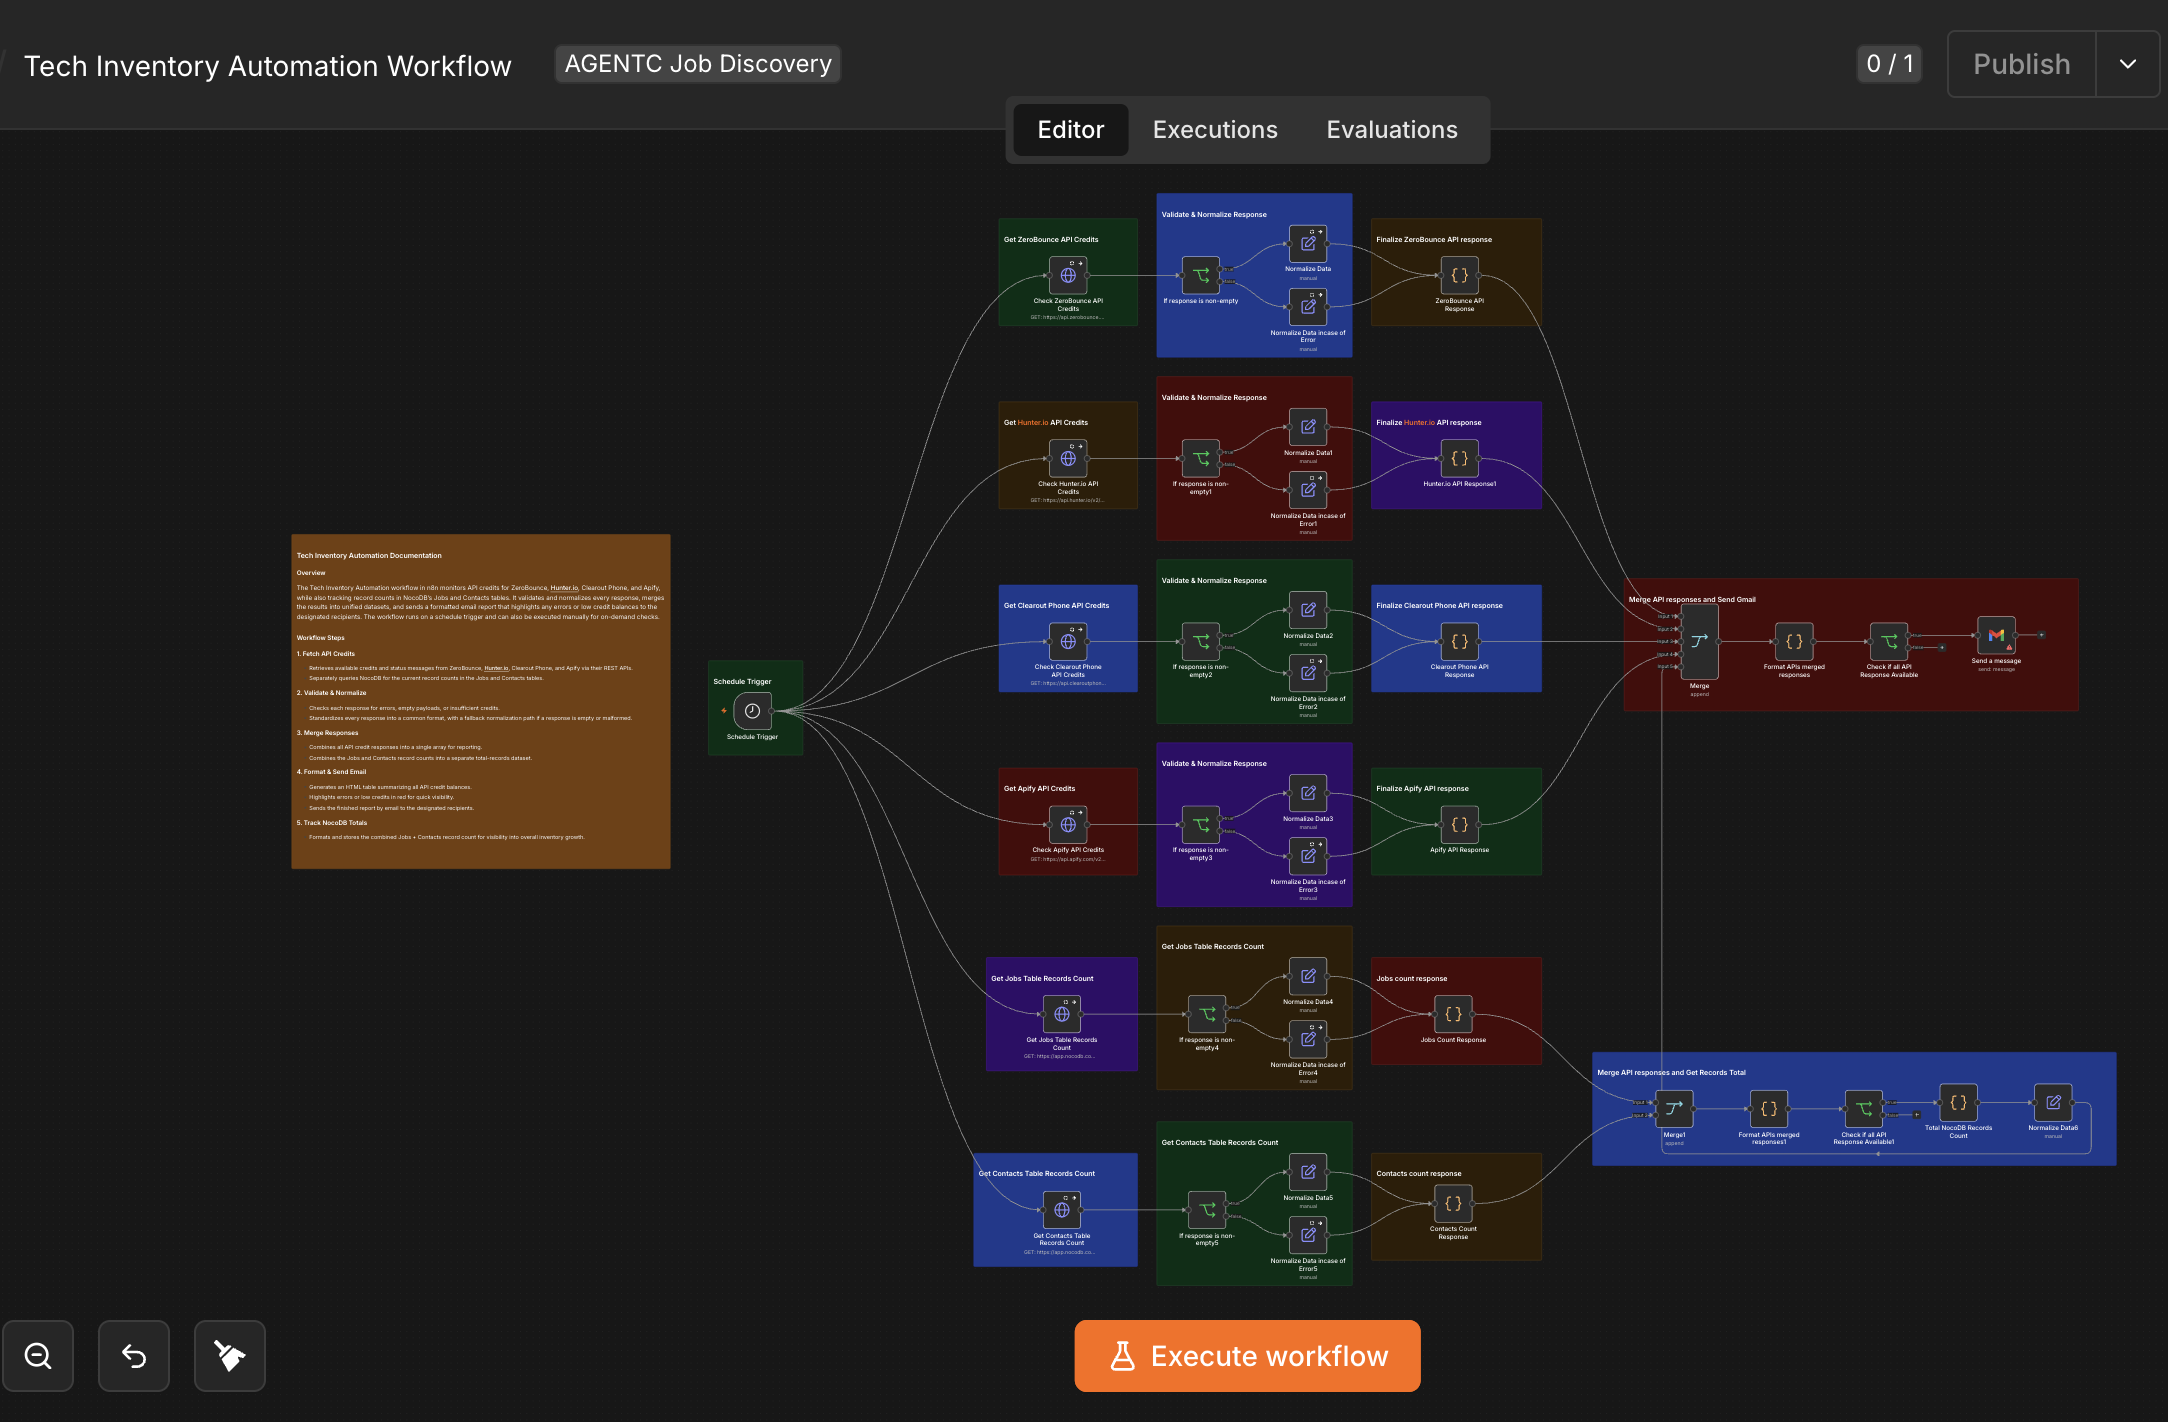Click the AGENTC Job Discovery tag
This screenshot has width=2168, height=1422.
698,64
